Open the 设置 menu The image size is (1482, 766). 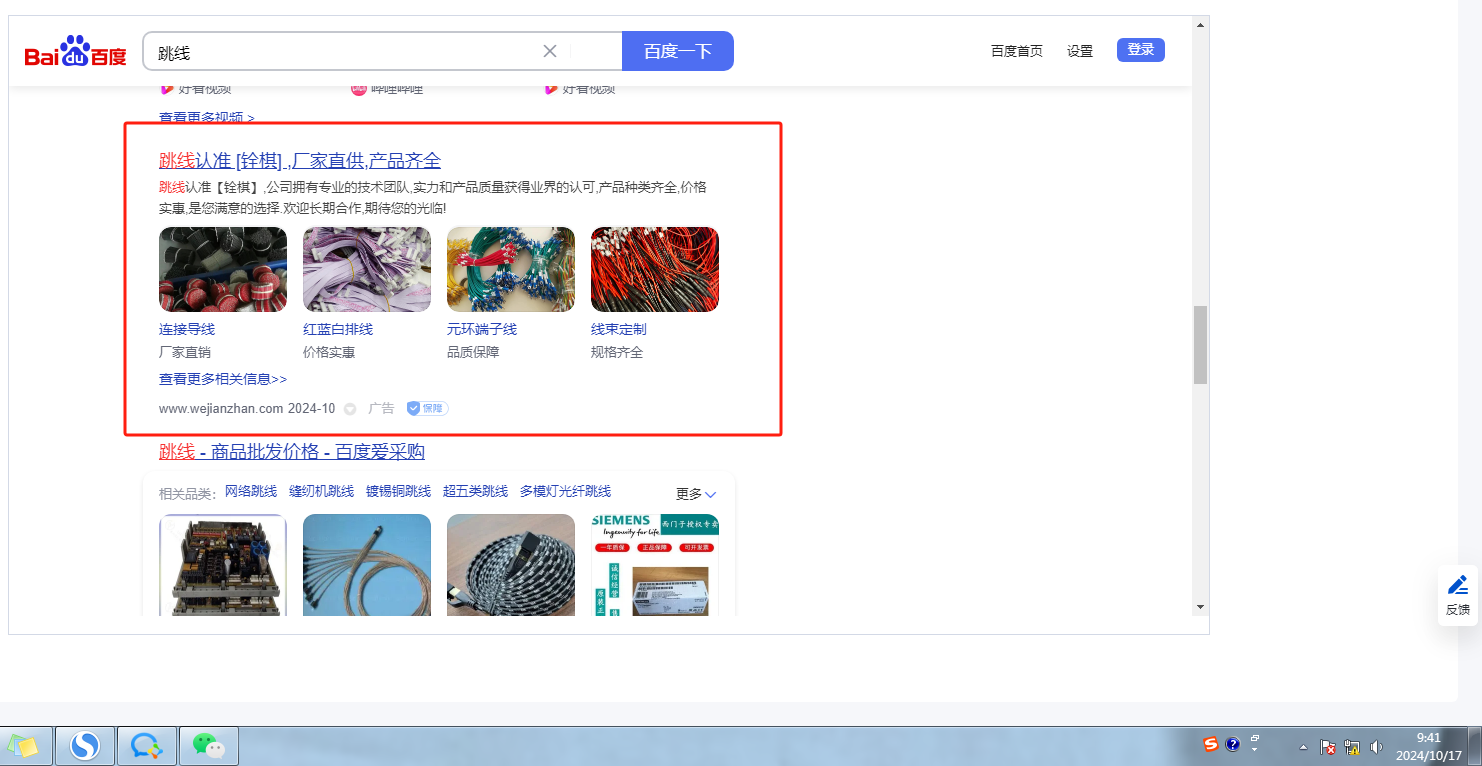(1080, 51)
